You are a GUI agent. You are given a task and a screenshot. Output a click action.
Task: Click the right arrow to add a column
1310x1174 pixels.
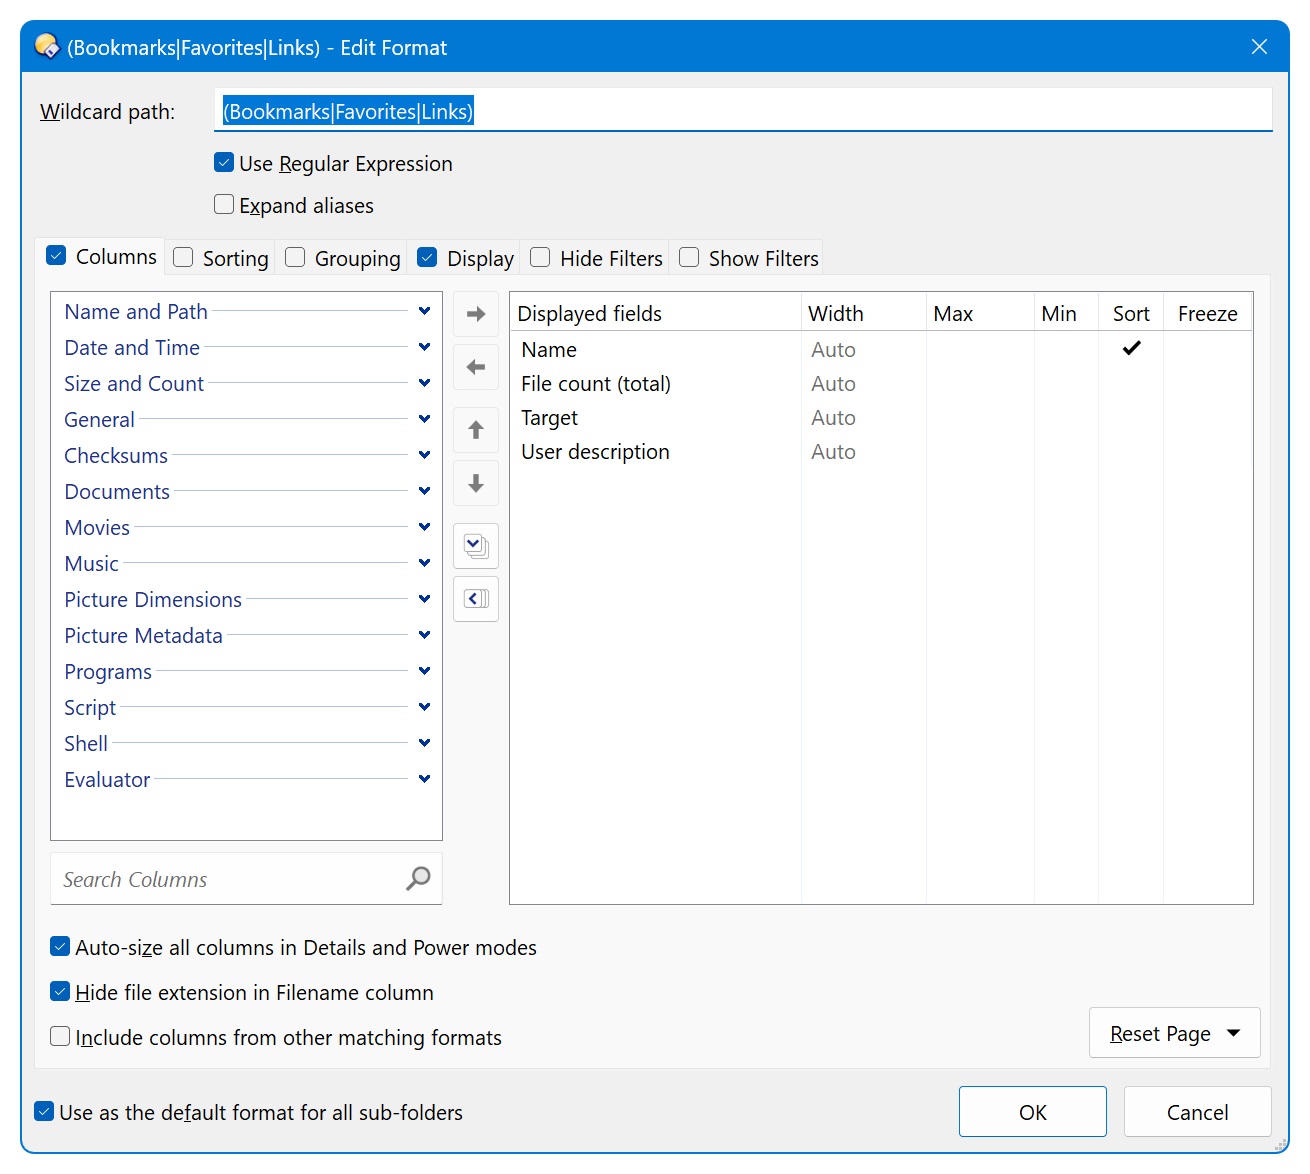click(476, 313)
